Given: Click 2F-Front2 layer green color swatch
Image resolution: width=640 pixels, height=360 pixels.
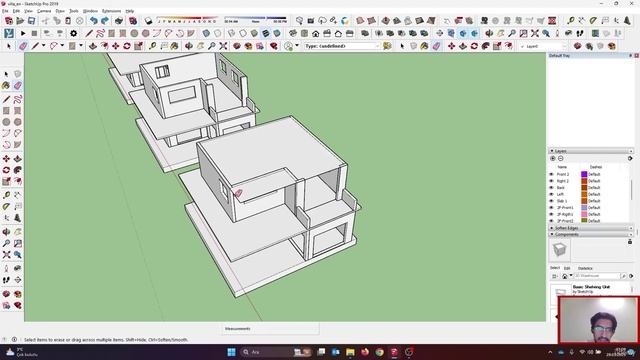Looking at the screenshot, I should click(584, 221).
